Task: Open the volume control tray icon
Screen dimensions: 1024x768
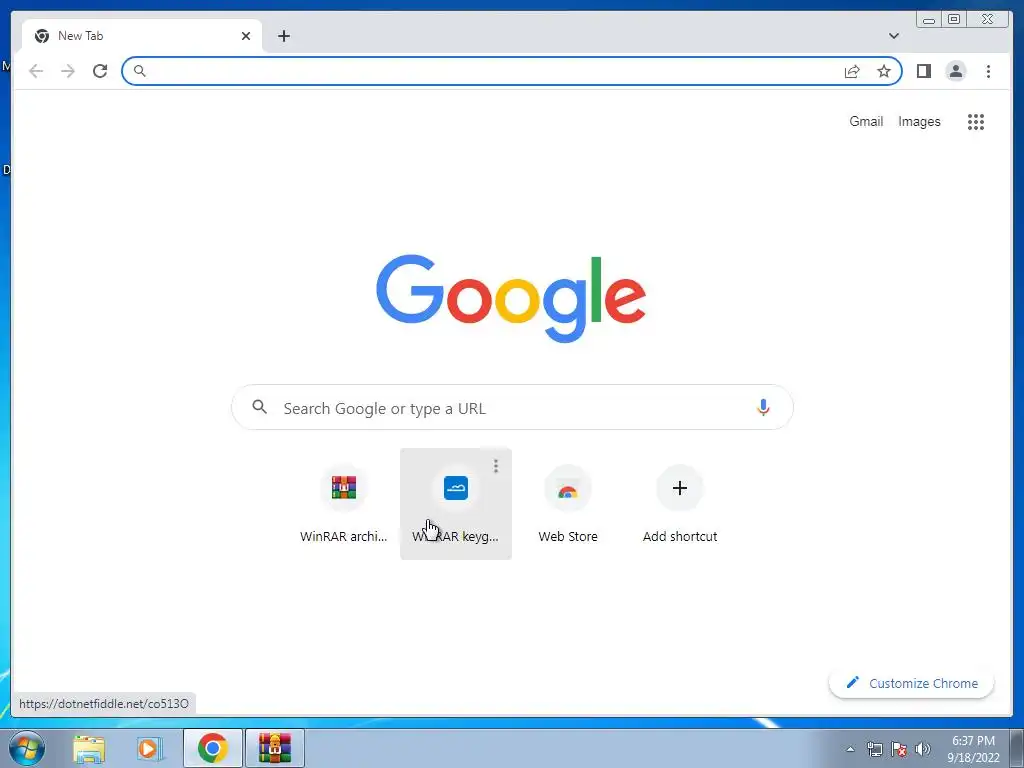Action: coord(923,749)
